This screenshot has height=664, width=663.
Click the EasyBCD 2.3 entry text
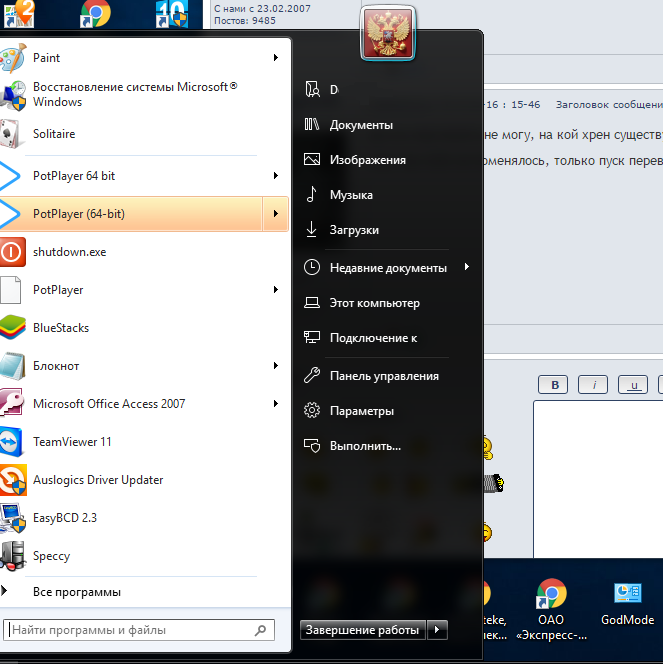tap(65, 518)
